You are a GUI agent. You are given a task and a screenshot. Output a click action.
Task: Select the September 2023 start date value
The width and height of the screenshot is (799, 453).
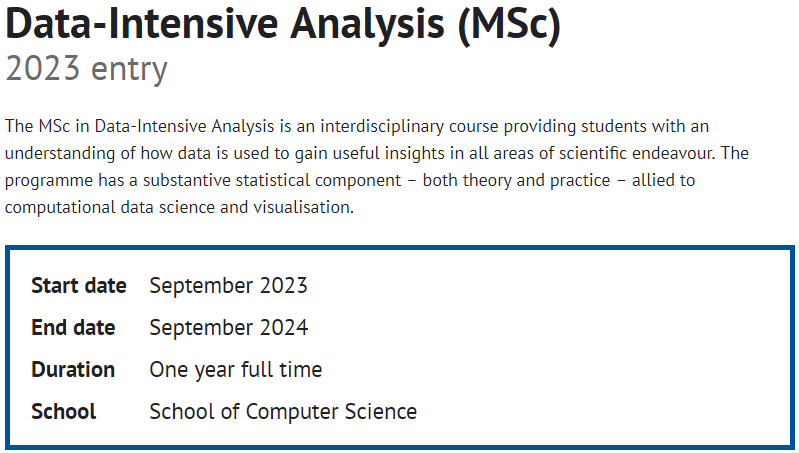click(228, 285)
